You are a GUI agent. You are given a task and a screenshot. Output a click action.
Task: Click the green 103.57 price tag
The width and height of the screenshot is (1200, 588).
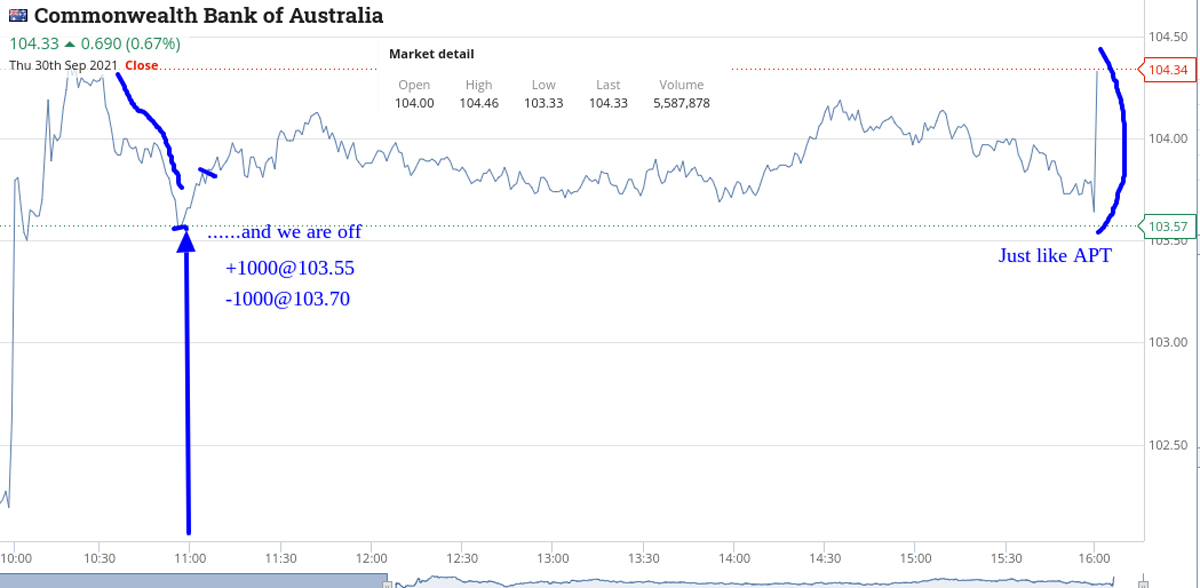tap(1168, 226)
